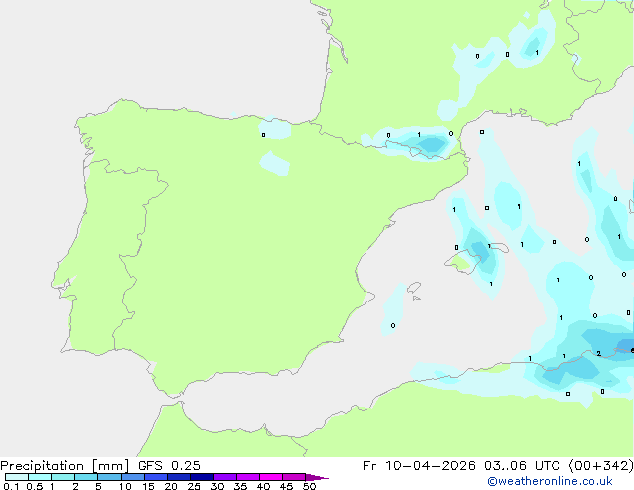Click the purple over-50 legend arrow tip
The width and height of the screenshot is (634, 490).
tap(317, 478)
